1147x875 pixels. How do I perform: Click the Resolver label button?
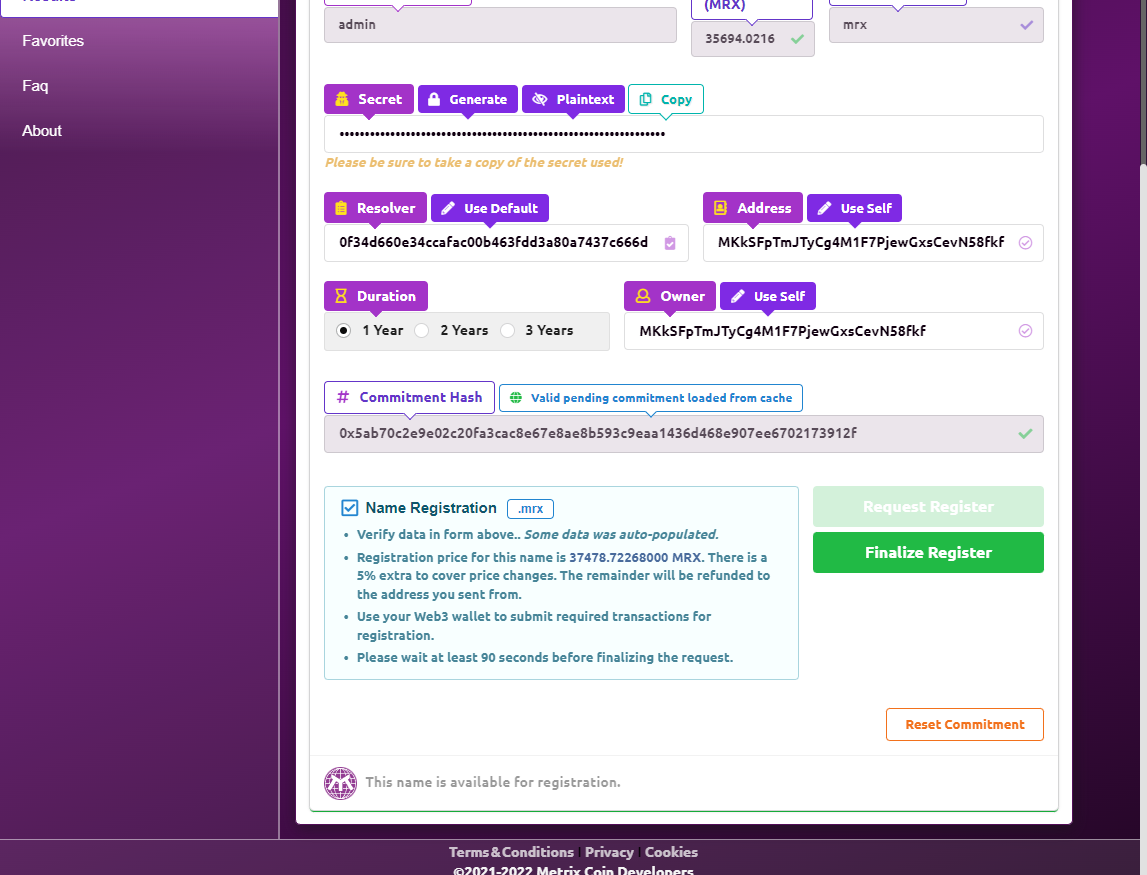[375, 209]
